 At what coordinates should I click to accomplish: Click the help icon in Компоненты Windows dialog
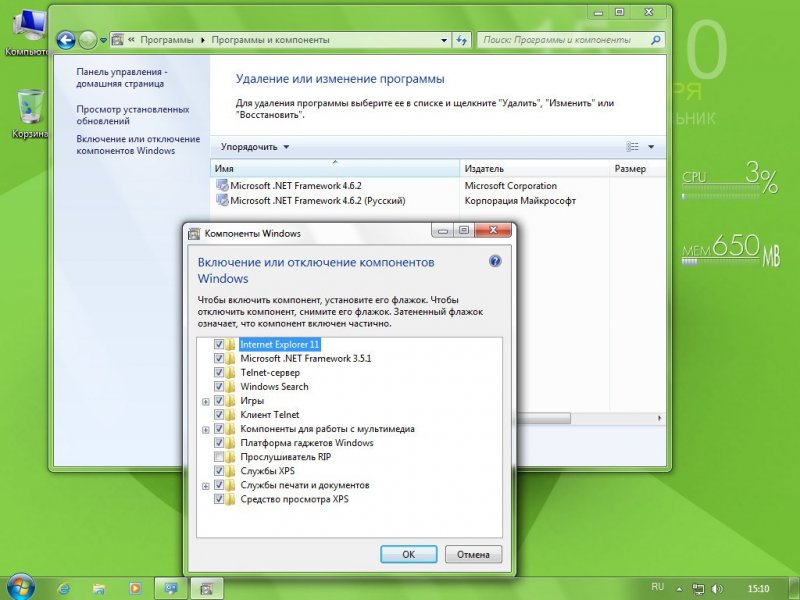pyautogui.click(x=495, y=262)
